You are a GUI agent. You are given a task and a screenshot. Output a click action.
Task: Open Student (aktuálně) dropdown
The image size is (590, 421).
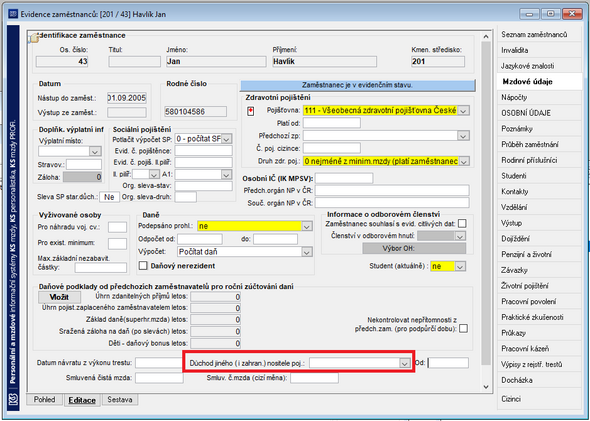click(460, 266)
